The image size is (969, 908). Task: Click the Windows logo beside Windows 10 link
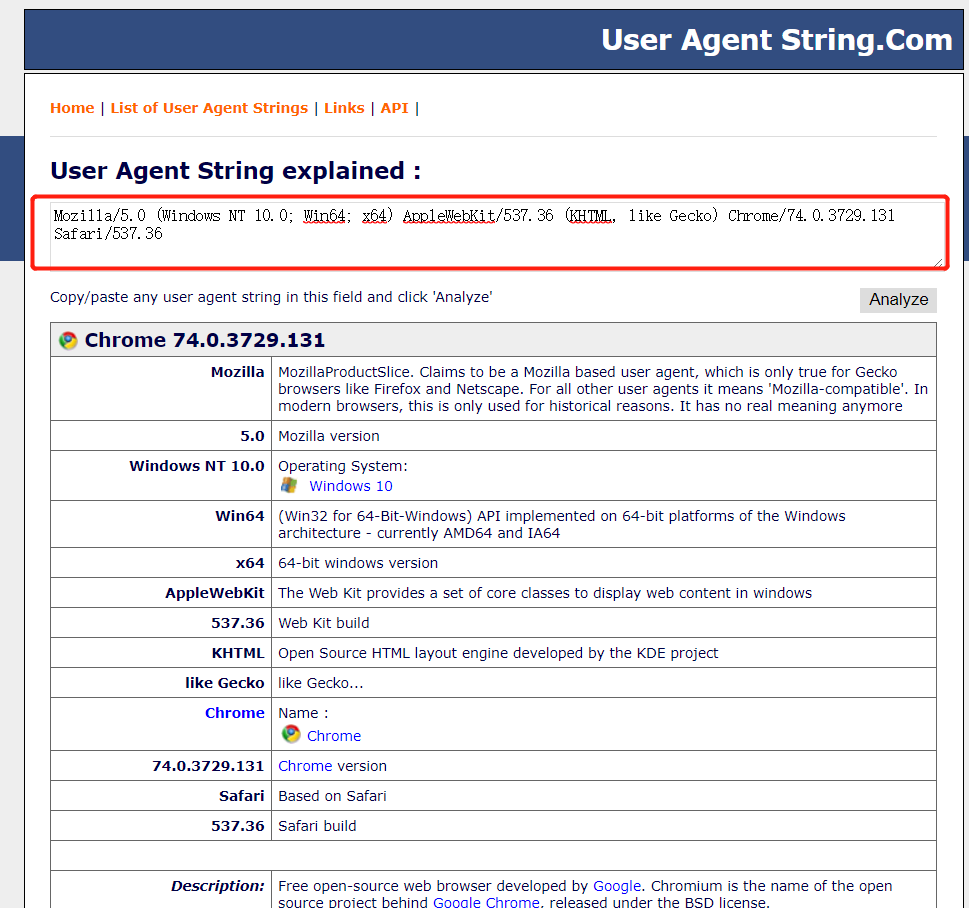click(291, 487)
